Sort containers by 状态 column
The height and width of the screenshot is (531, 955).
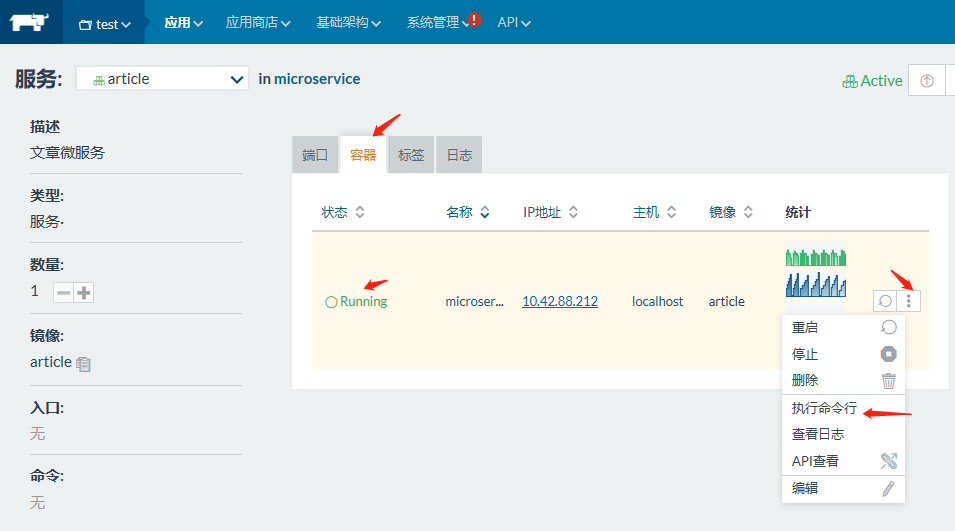[343, 212]
